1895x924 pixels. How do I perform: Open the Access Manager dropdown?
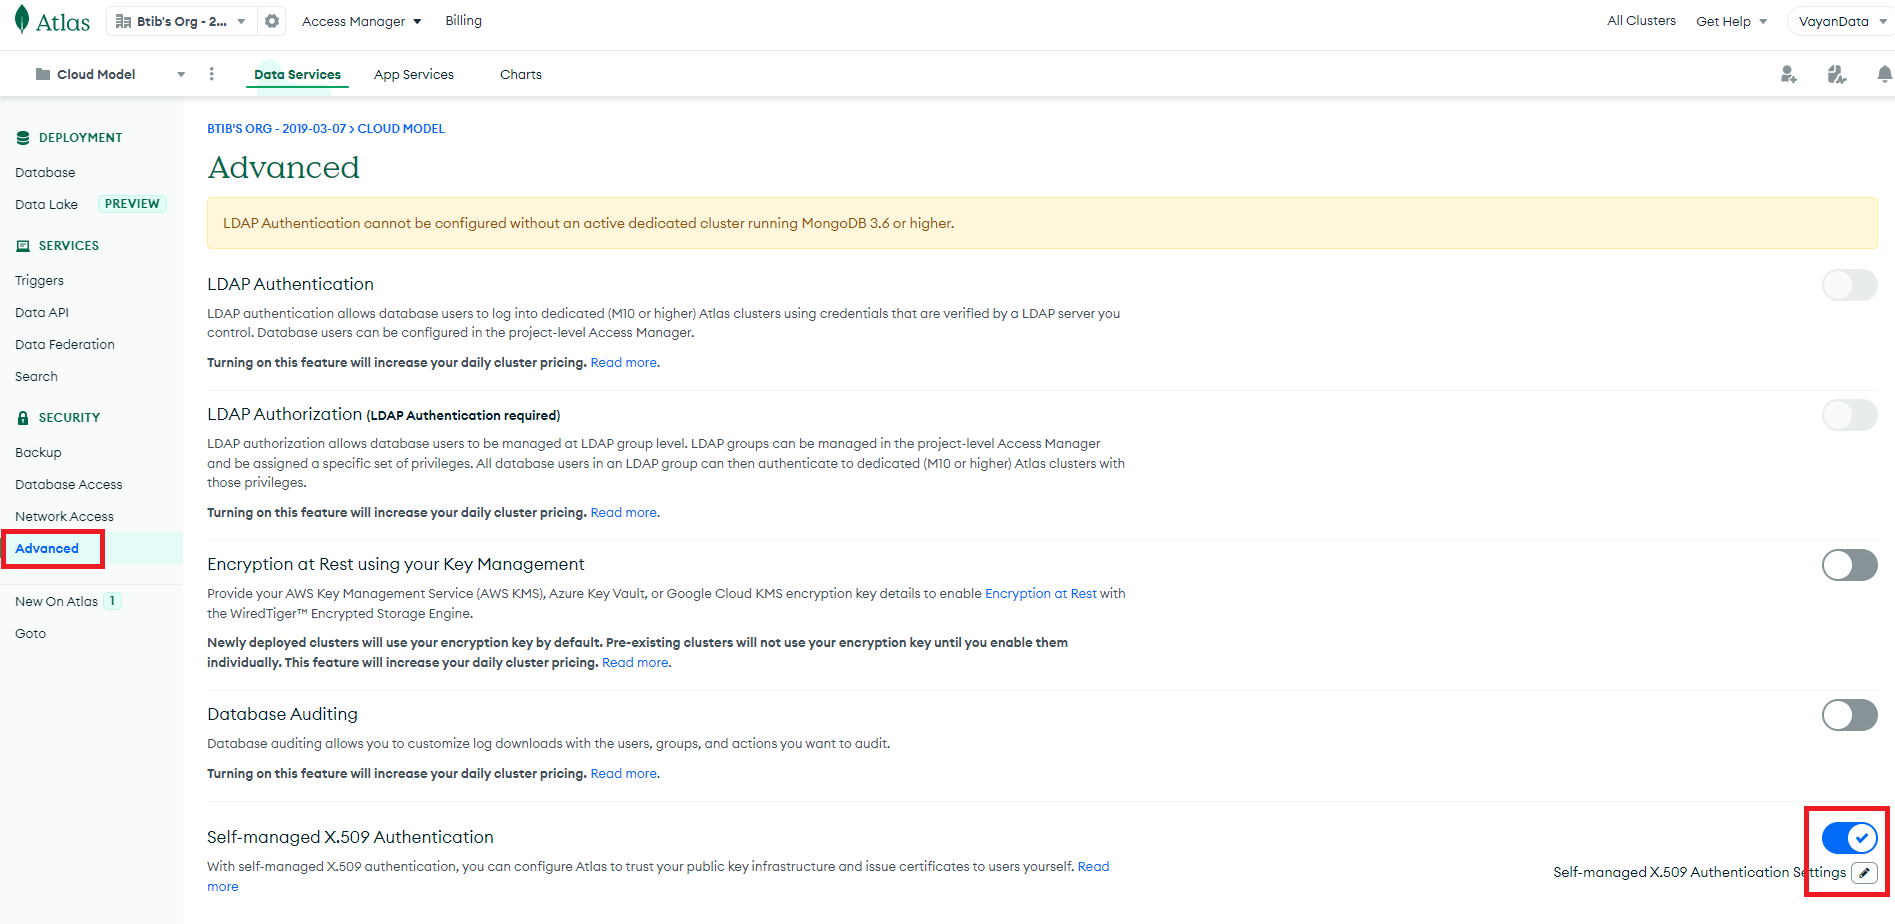(x=361, y=21)
